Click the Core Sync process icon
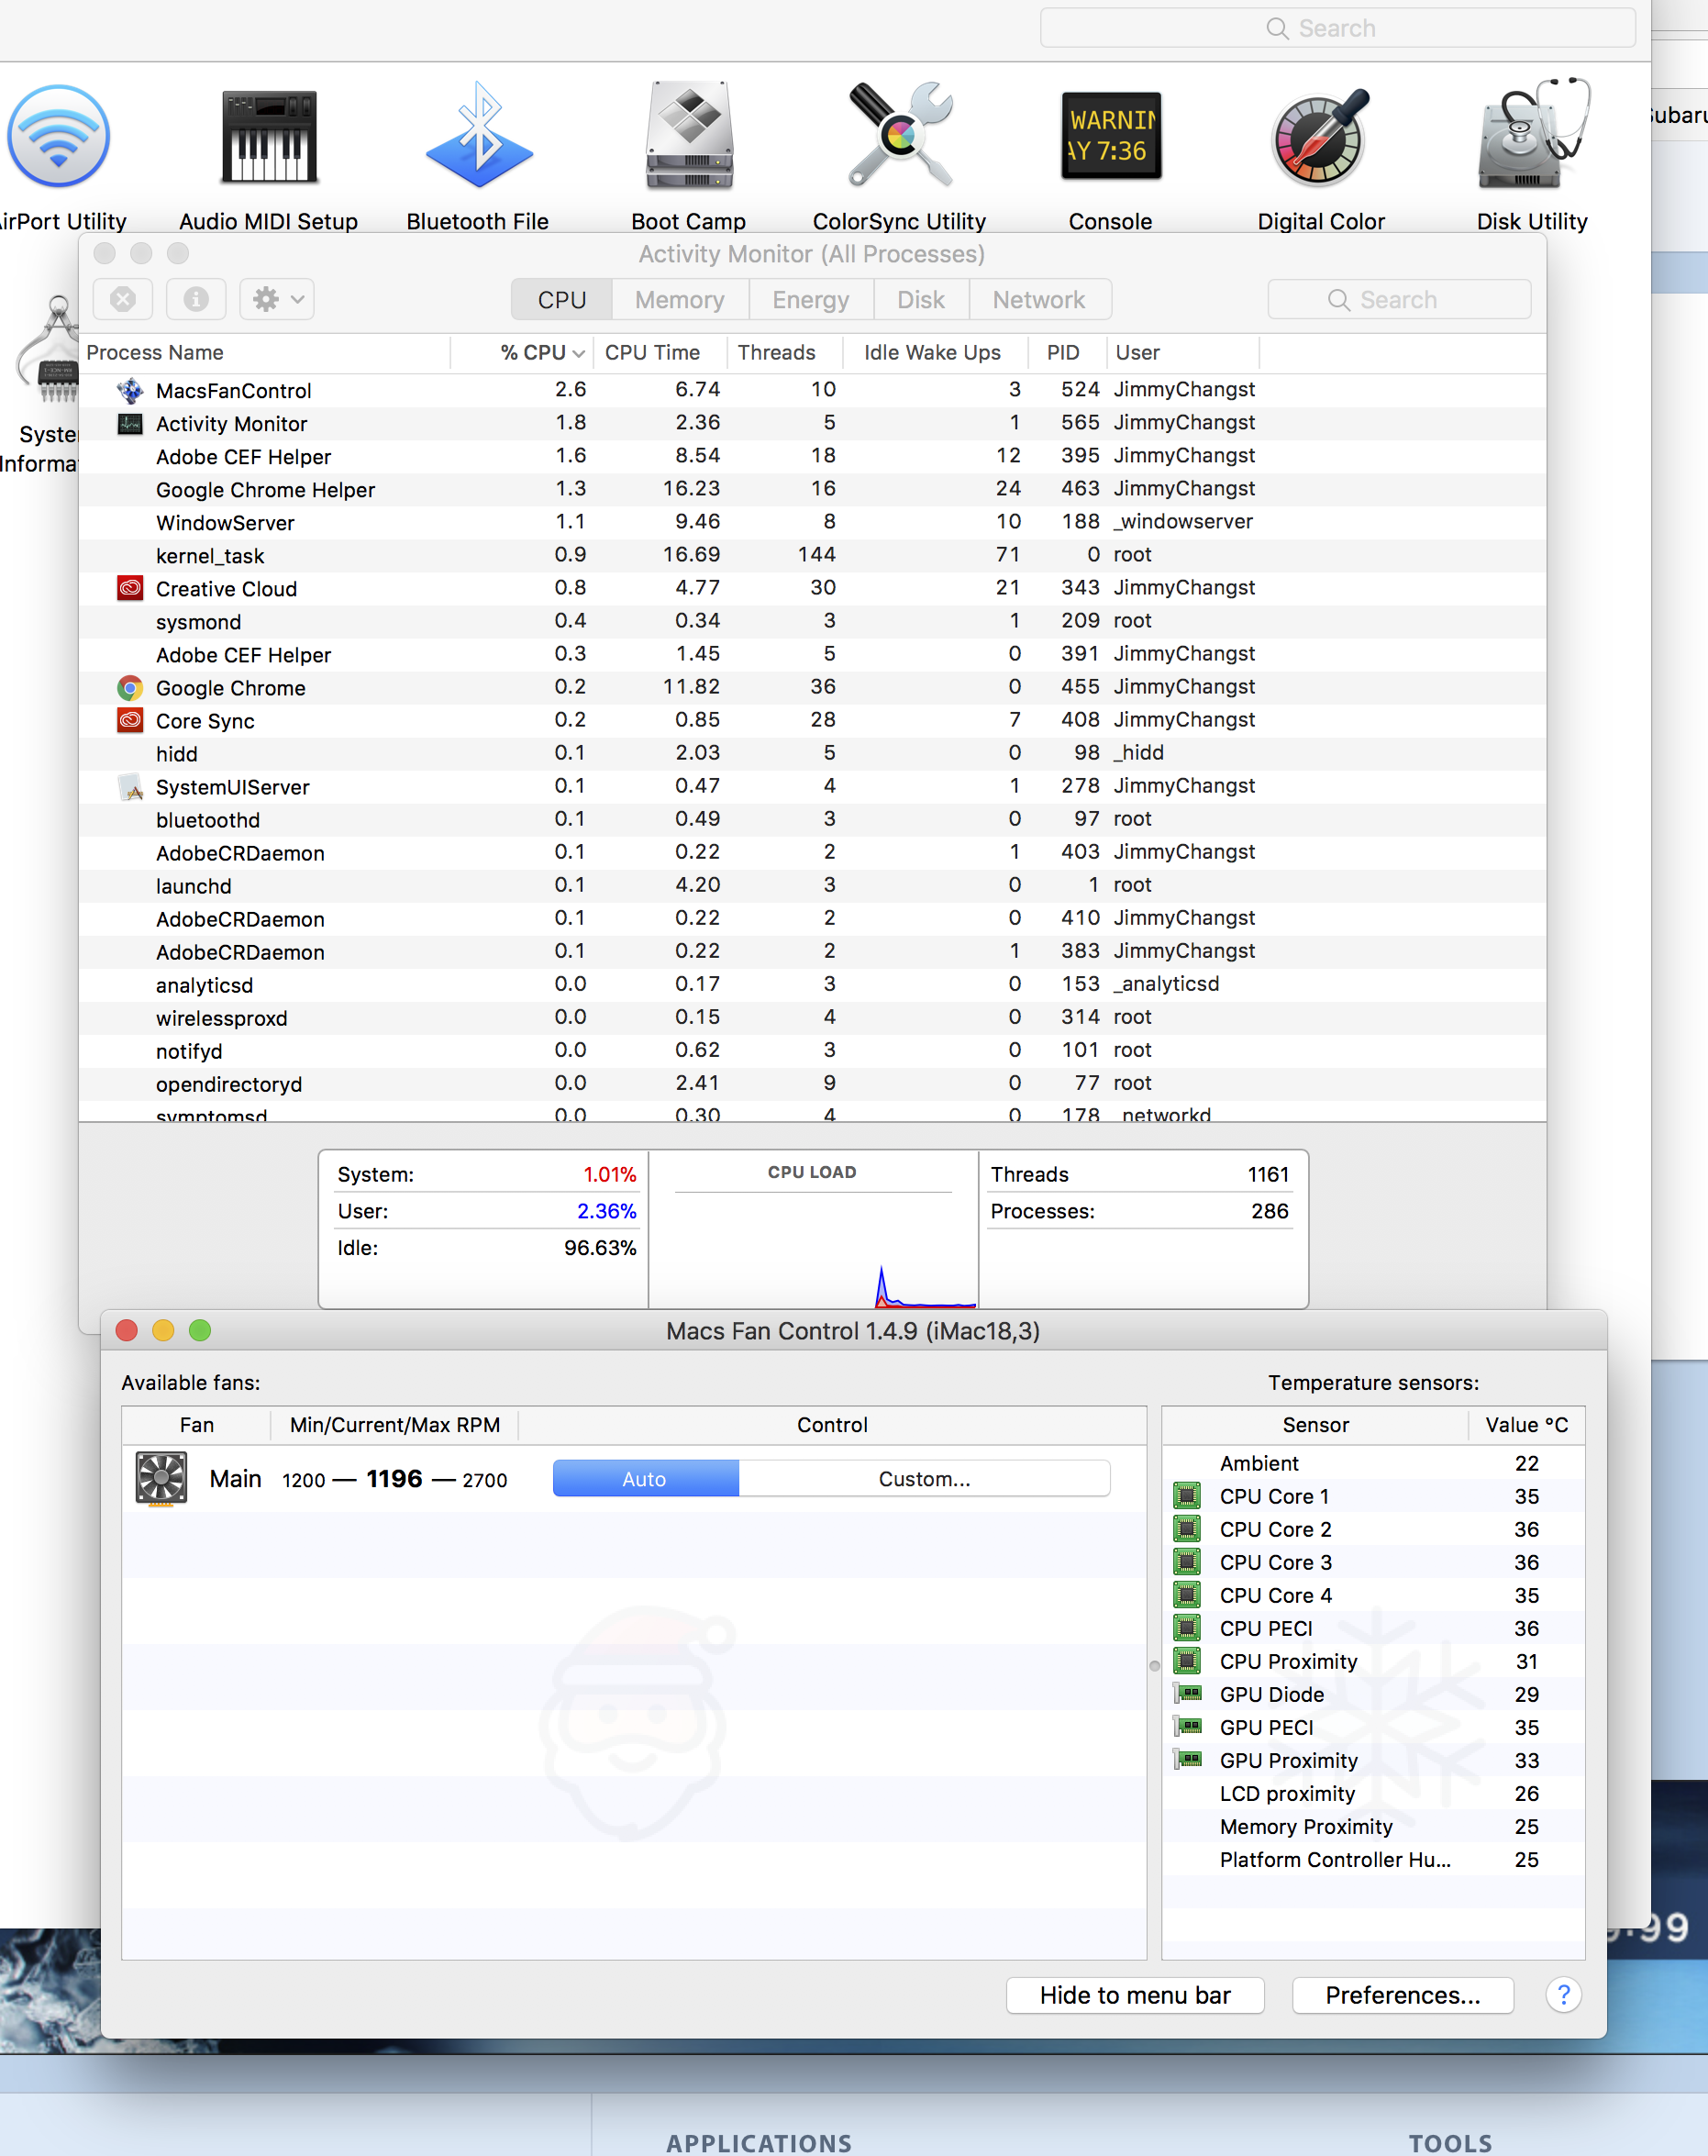 (130, 720)
